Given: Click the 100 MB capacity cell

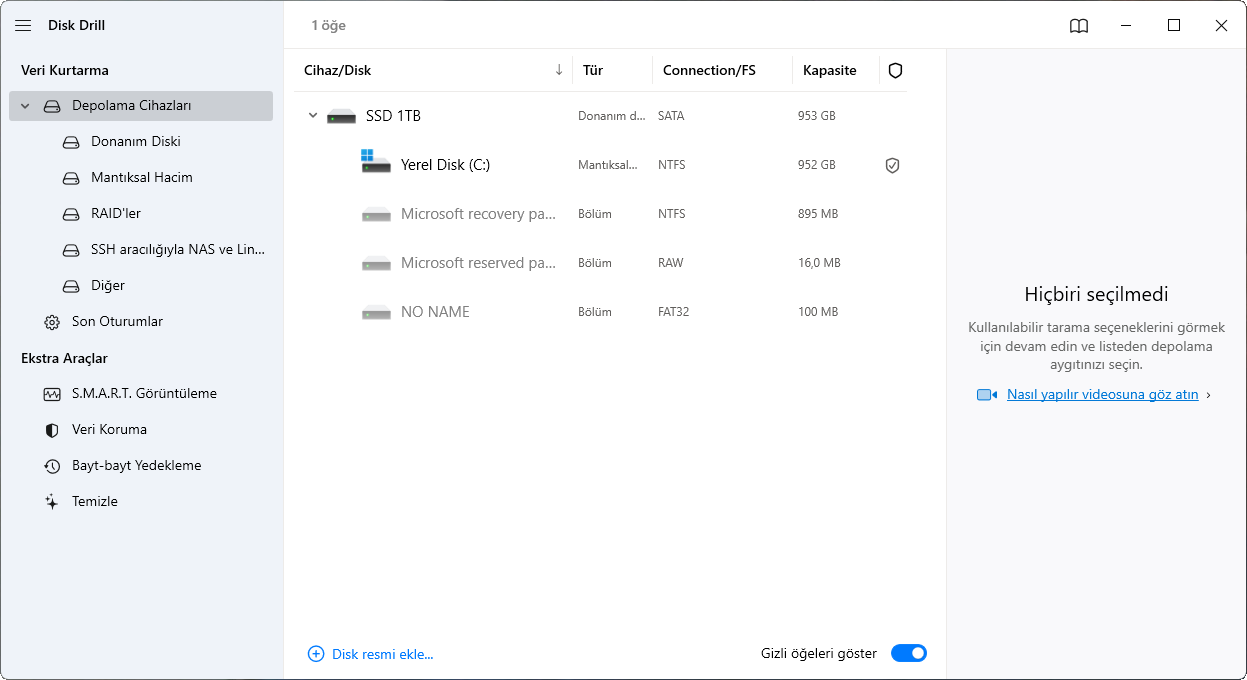Looking at the screenshot, I should click(818, 312).
